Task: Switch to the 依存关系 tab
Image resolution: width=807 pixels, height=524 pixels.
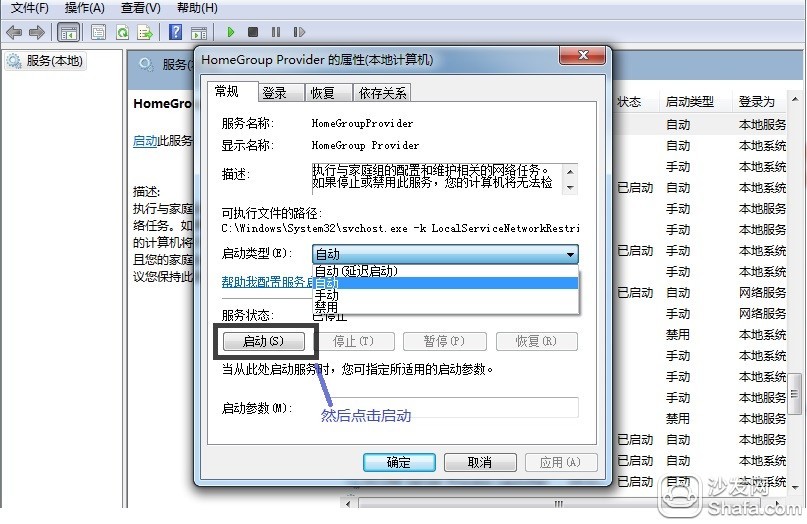Action: (382, 93)
